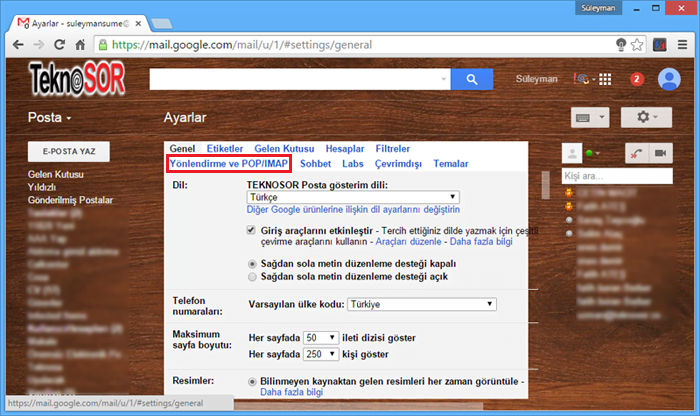Image resolution: width=700 pixels, height=416 pixels.
Task: Open the Sohbet tab
Action: click(315, 164)
